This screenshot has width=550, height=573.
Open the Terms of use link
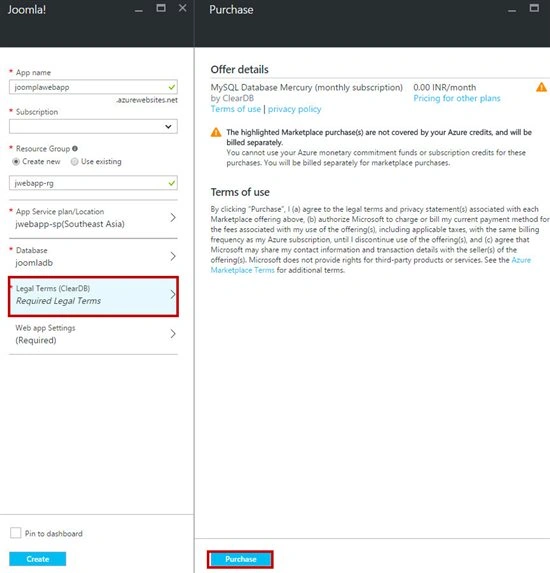tap(236, 109)
